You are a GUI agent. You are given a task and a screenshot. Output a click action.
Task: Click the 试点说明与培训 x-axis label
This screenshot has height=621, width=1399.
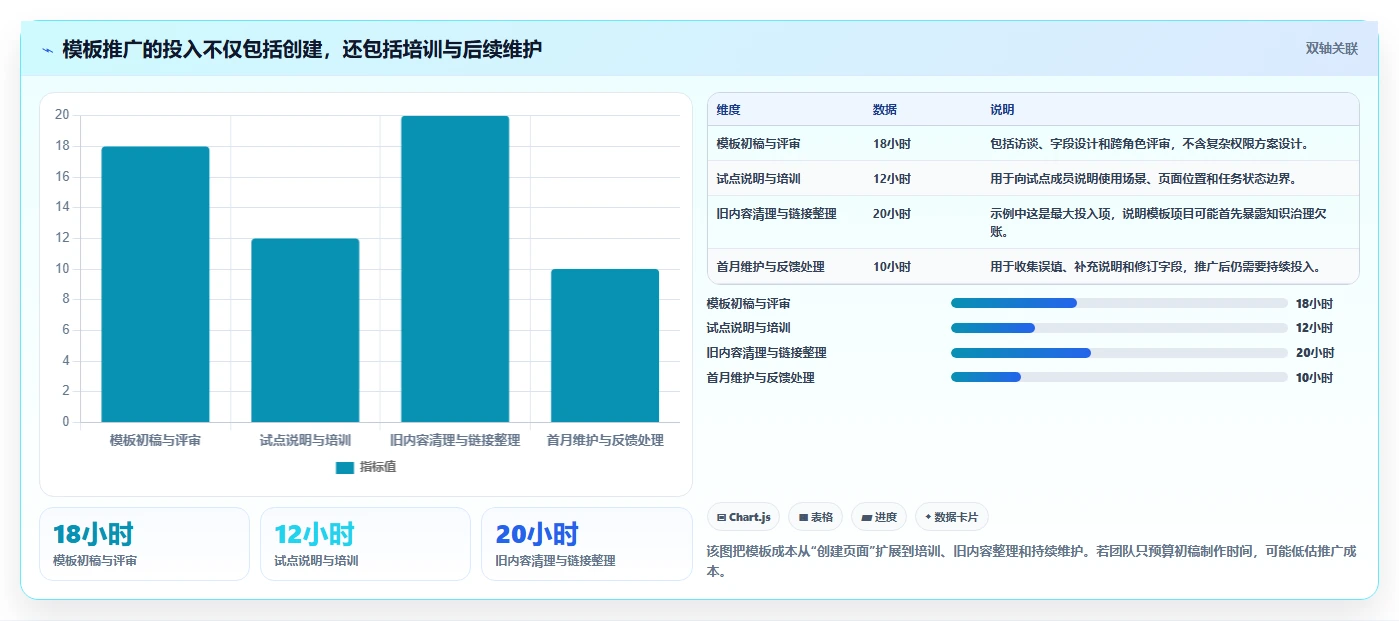305,440
